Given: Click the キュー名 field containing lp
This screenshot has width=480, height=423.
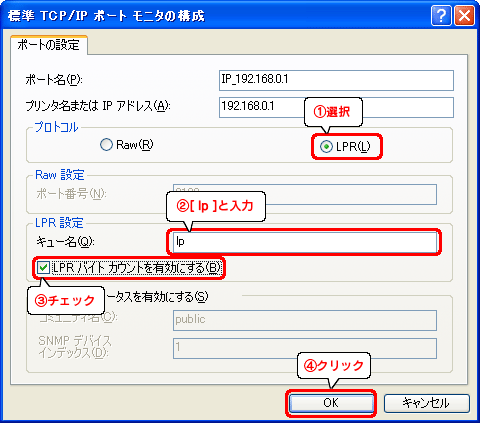Looking at the screenshot, I should pos(305,242).
